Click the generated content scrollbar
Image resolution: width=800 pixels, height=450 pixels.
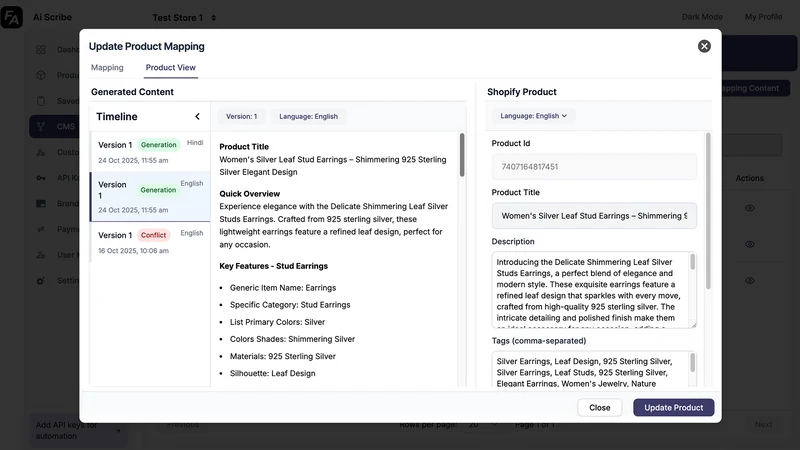(x=462, y=155)
